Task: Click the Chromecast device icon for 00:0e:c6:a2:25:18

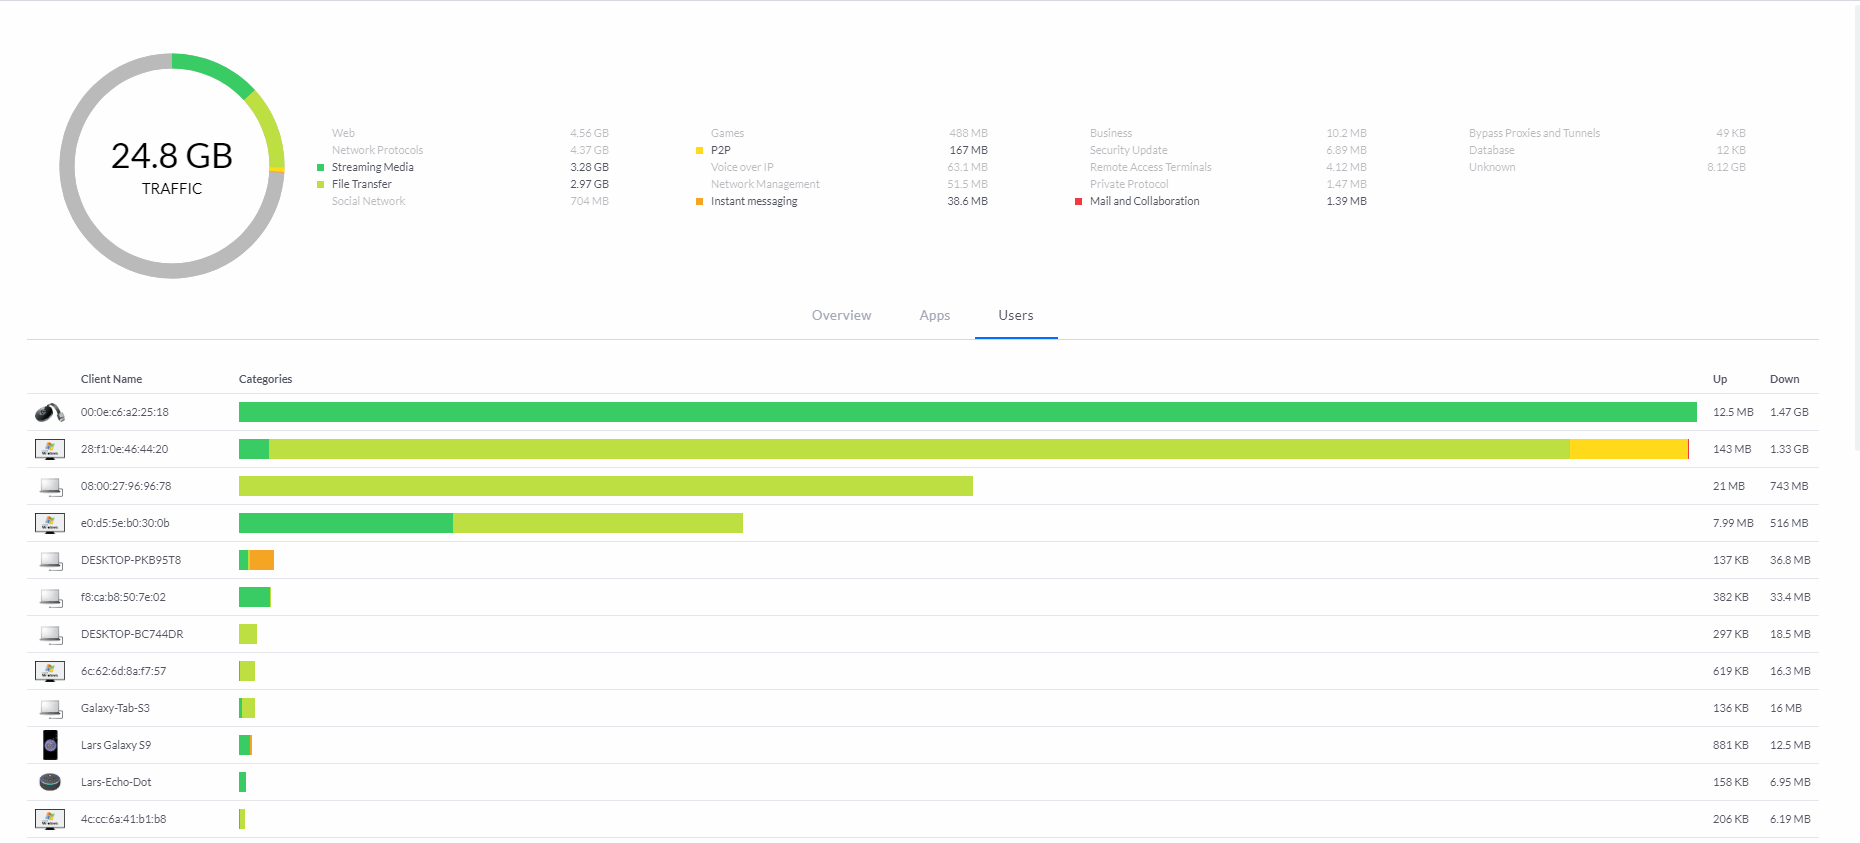Action: pos(50,412)
